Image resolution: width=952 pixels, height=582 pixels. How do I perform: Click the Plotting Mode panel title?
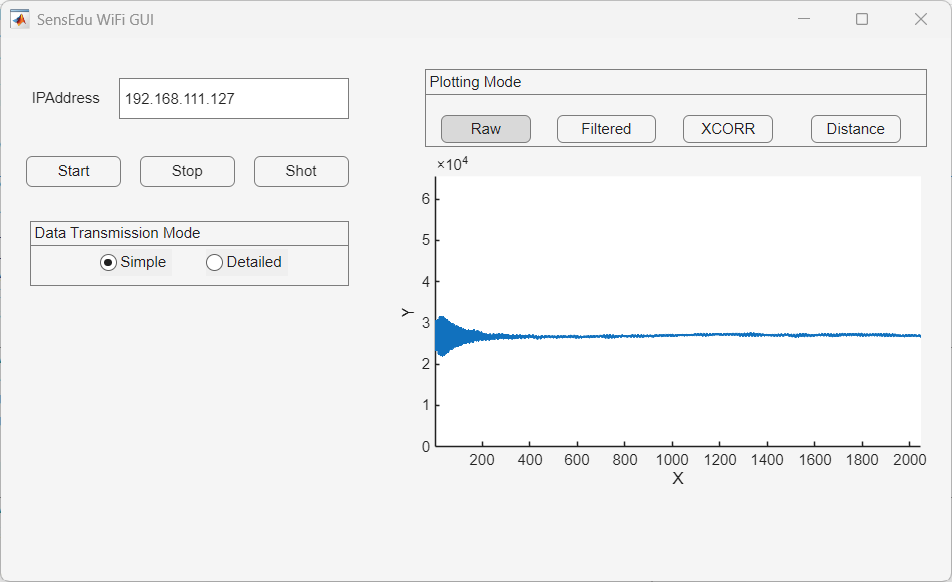pyautogui.click(x=475, y=82)
